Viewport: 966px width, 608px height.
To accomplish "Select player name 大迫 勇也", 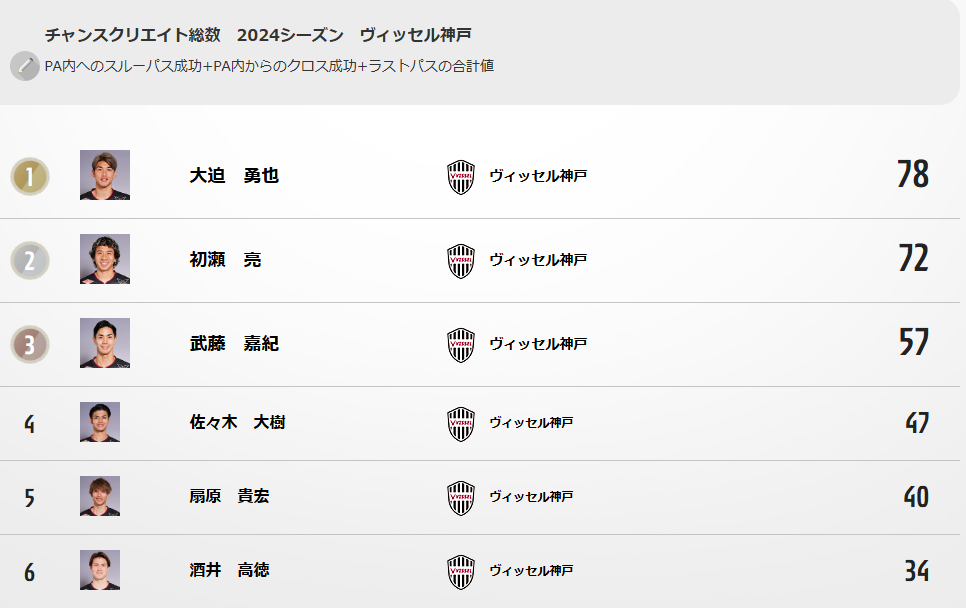I will (234, 176).
